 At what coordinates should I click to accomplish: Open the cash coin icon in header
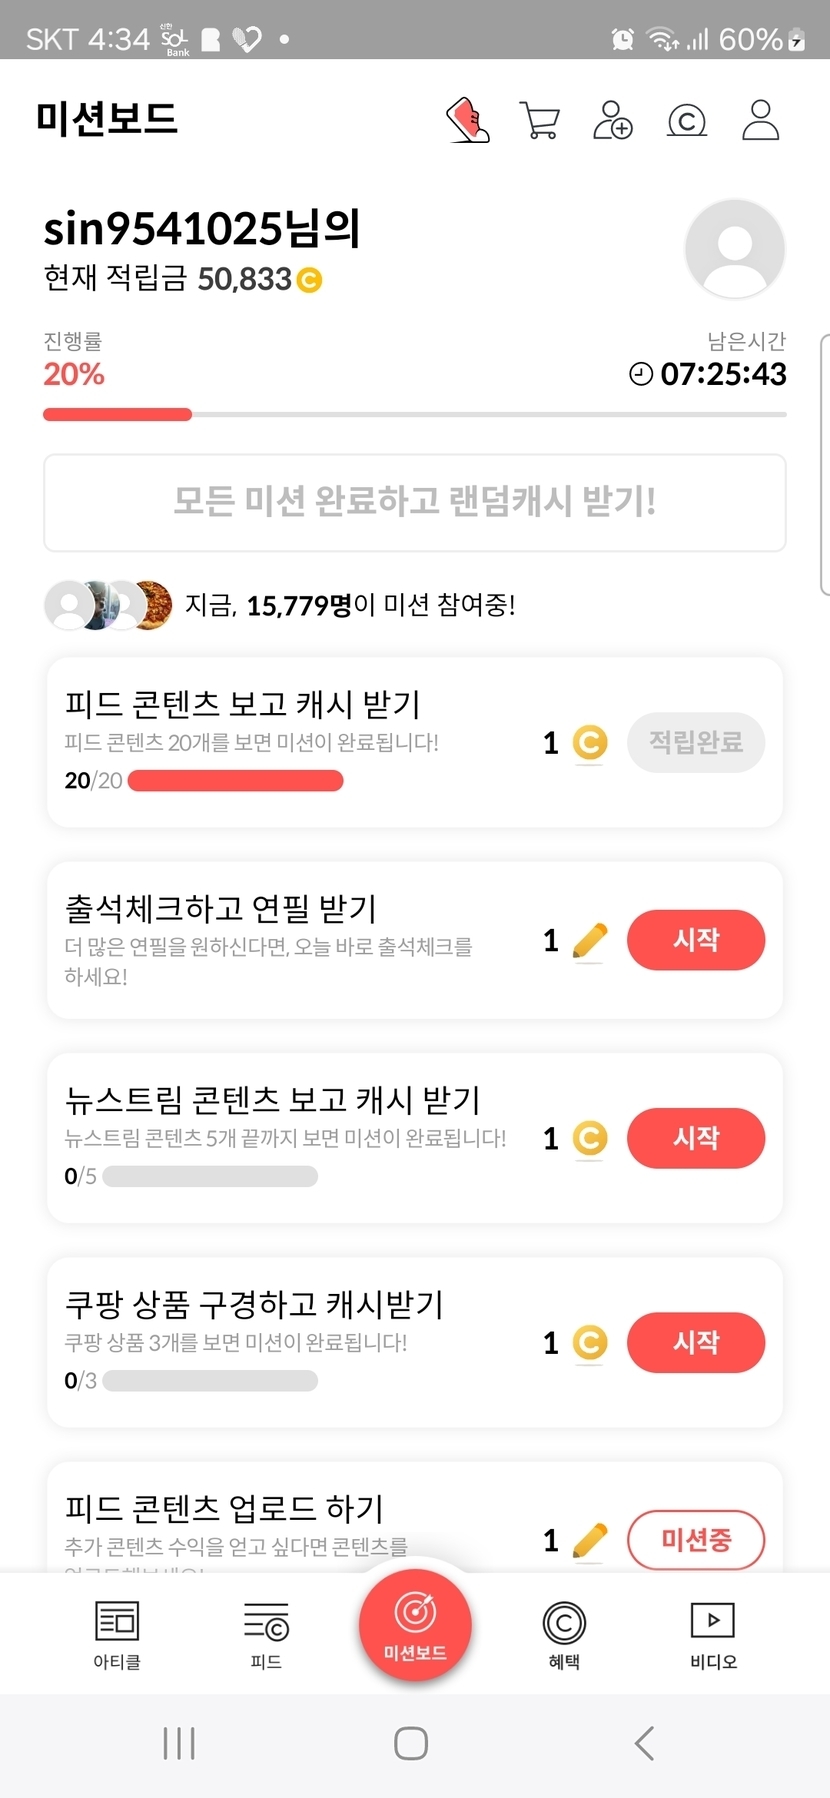(687, 120)
